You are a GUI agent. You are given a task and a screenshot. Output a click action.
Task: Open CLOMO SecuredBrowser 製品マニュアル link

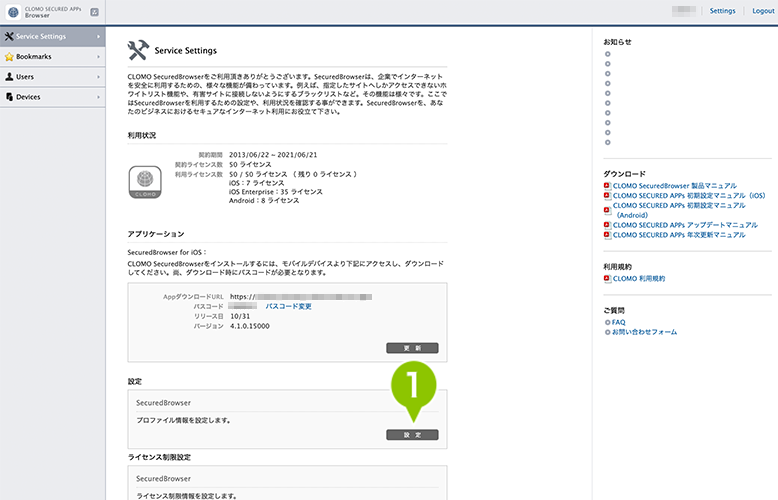675,186
